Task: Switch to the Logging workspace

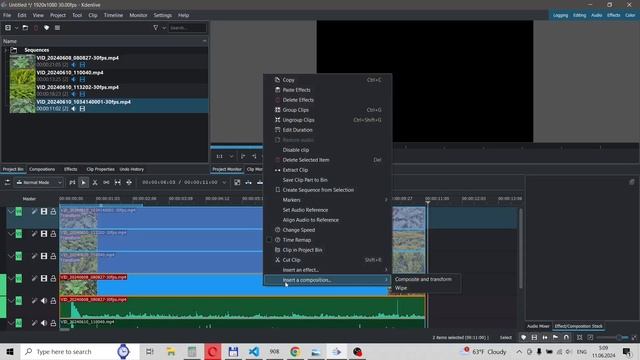Action: 560,15
